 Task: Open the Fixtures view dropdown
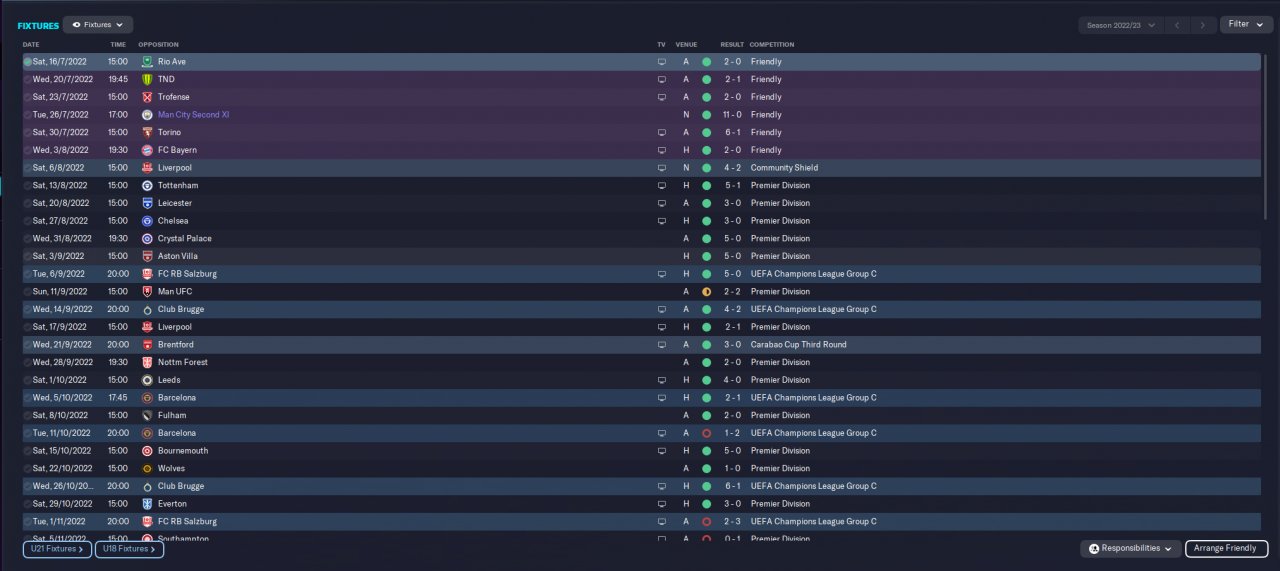(98, 24)
